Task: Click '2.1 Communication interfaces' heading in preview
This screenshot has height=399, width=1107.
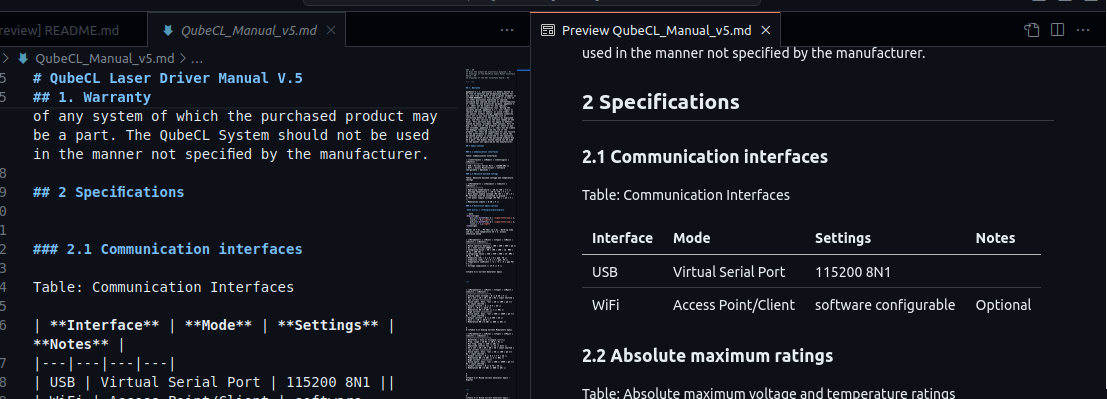Action: [705, 156]
